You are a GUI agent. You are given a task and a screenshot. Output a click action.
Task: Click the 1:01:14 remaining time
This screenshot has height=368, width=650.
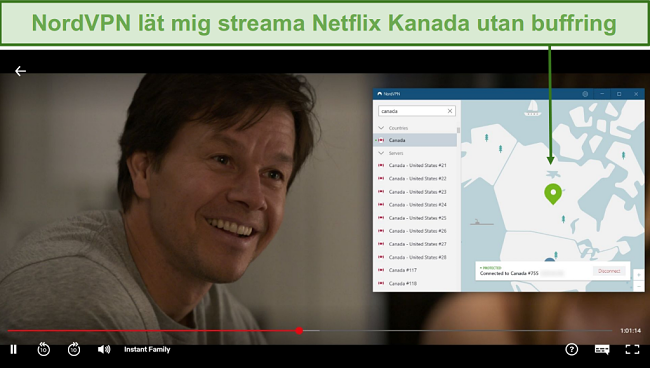point(631,331)
